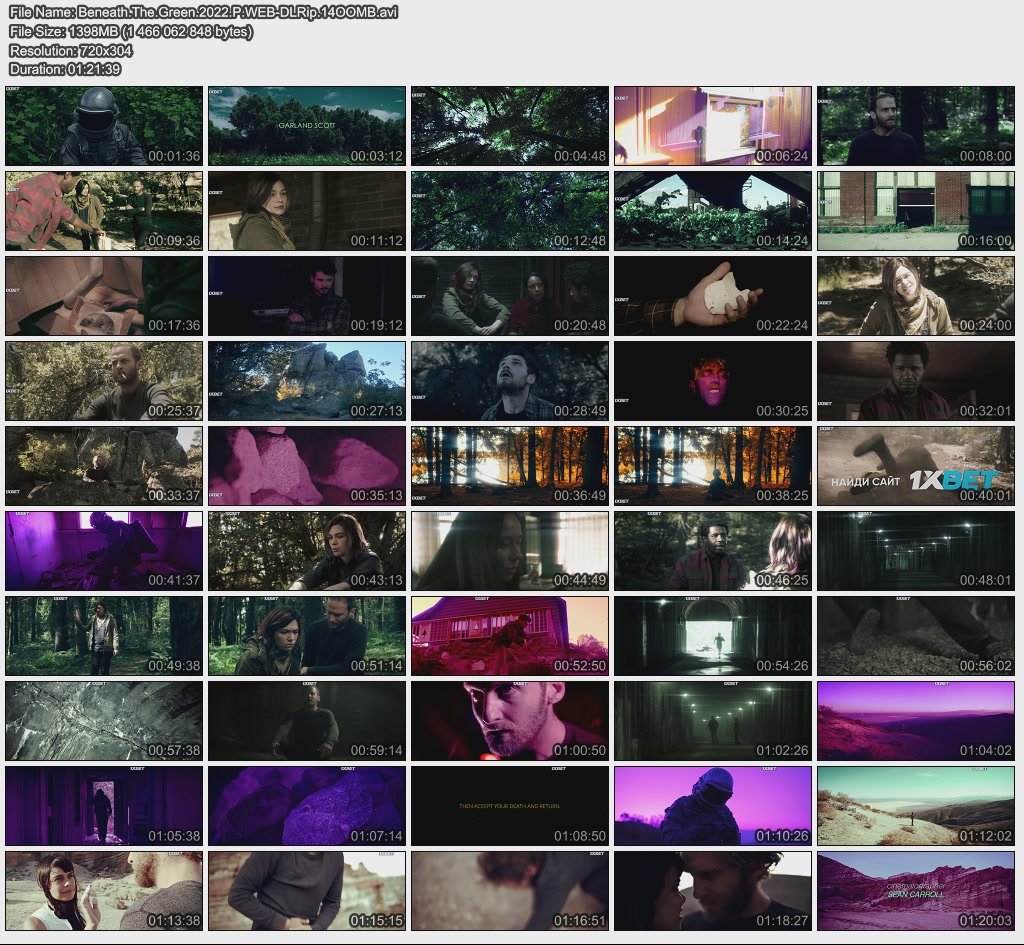Image resolution: width=1024 pixels, height=945 pixels.
Task: Select the Sean Carroll credits thumbnail
Action: pos(916,891)
